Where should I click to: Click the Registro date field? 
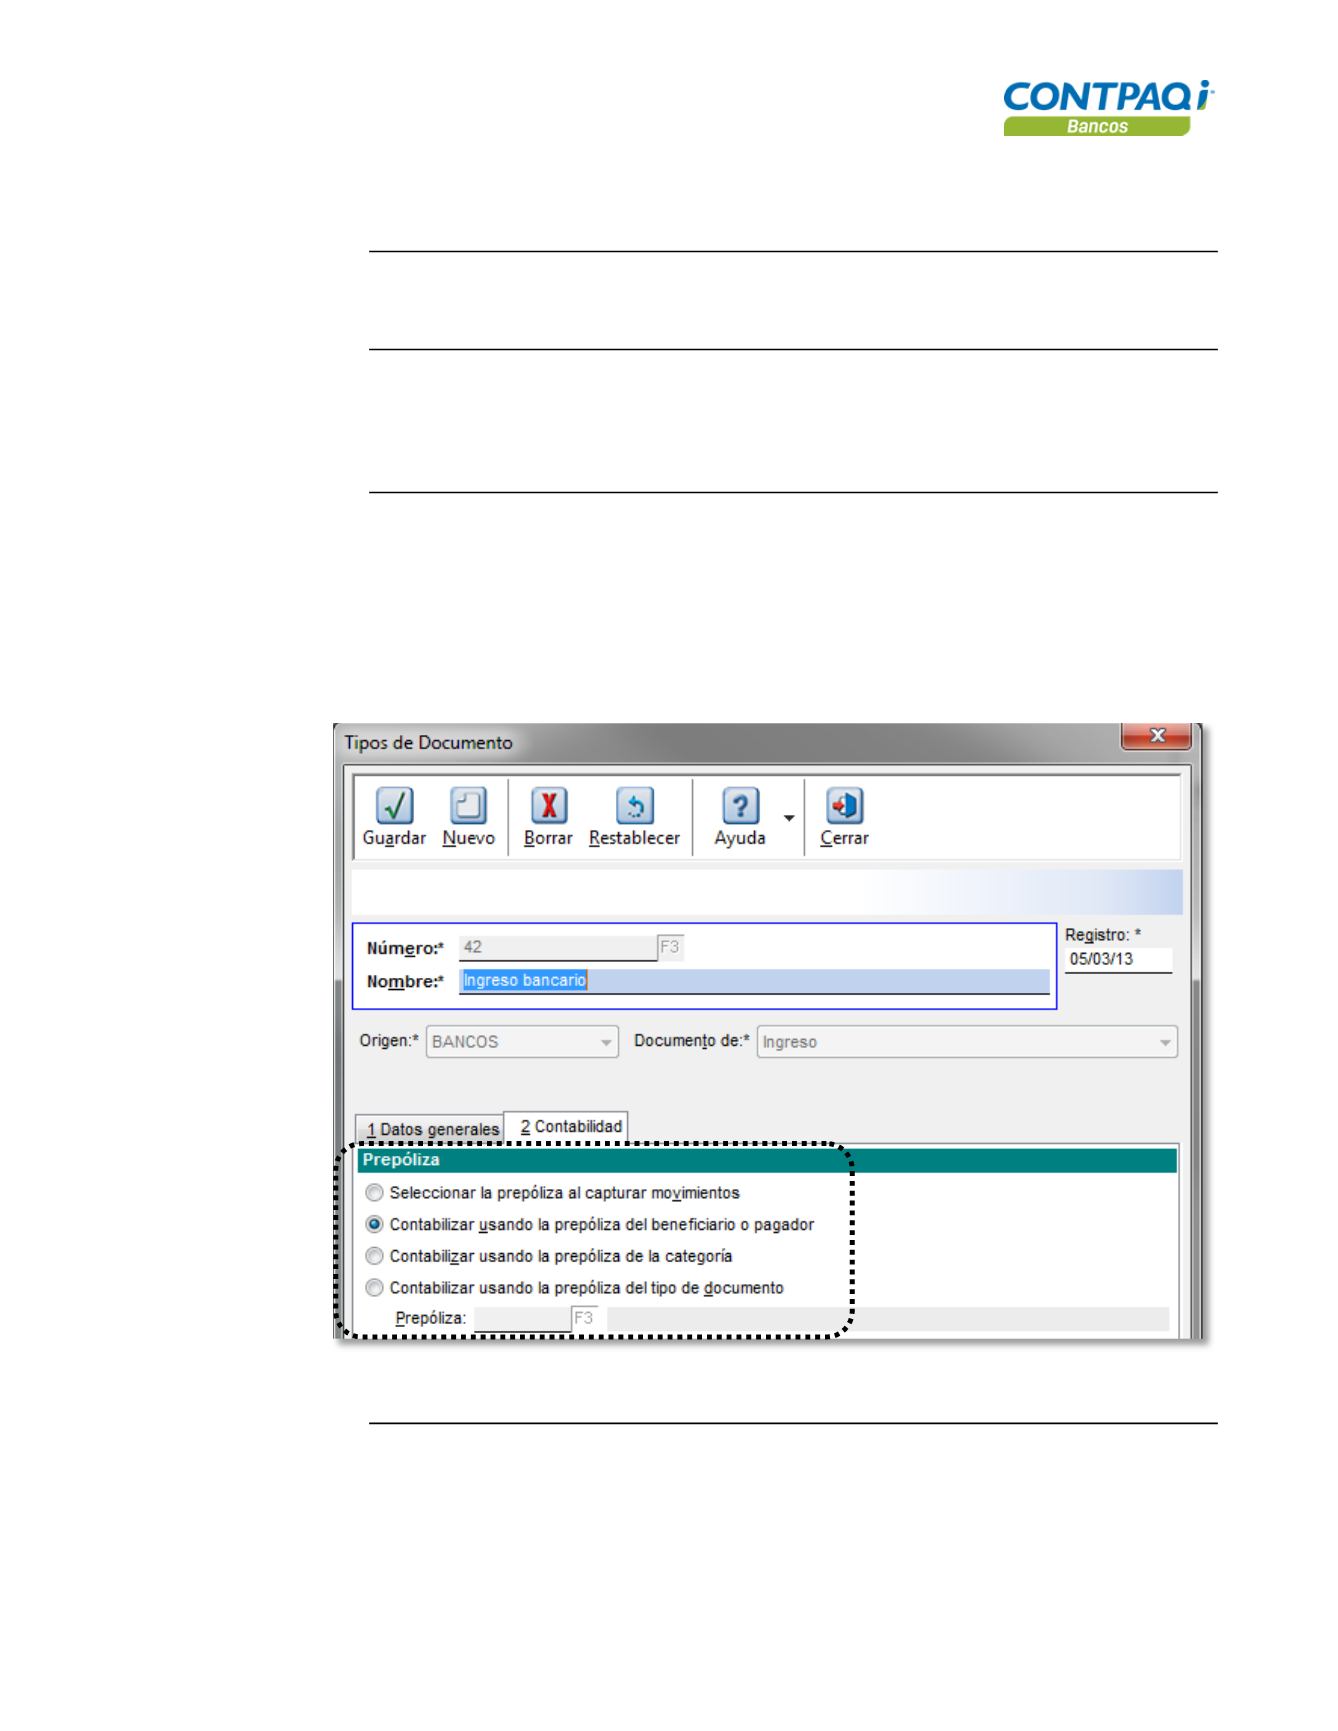1117,959
